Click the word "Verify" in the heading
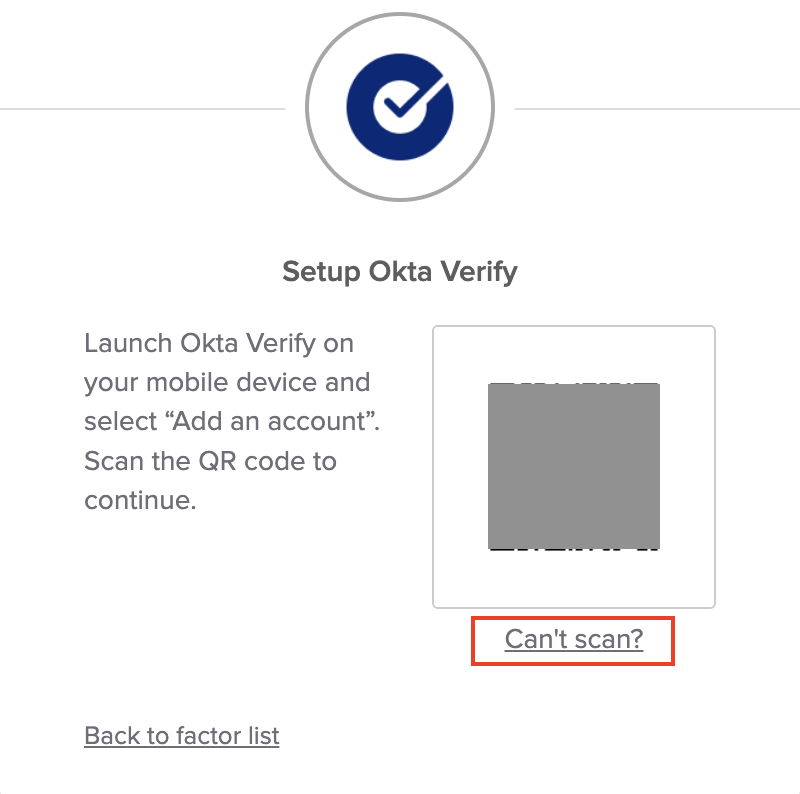This screenshot has height=794, width=800. (x=475, y=272)
